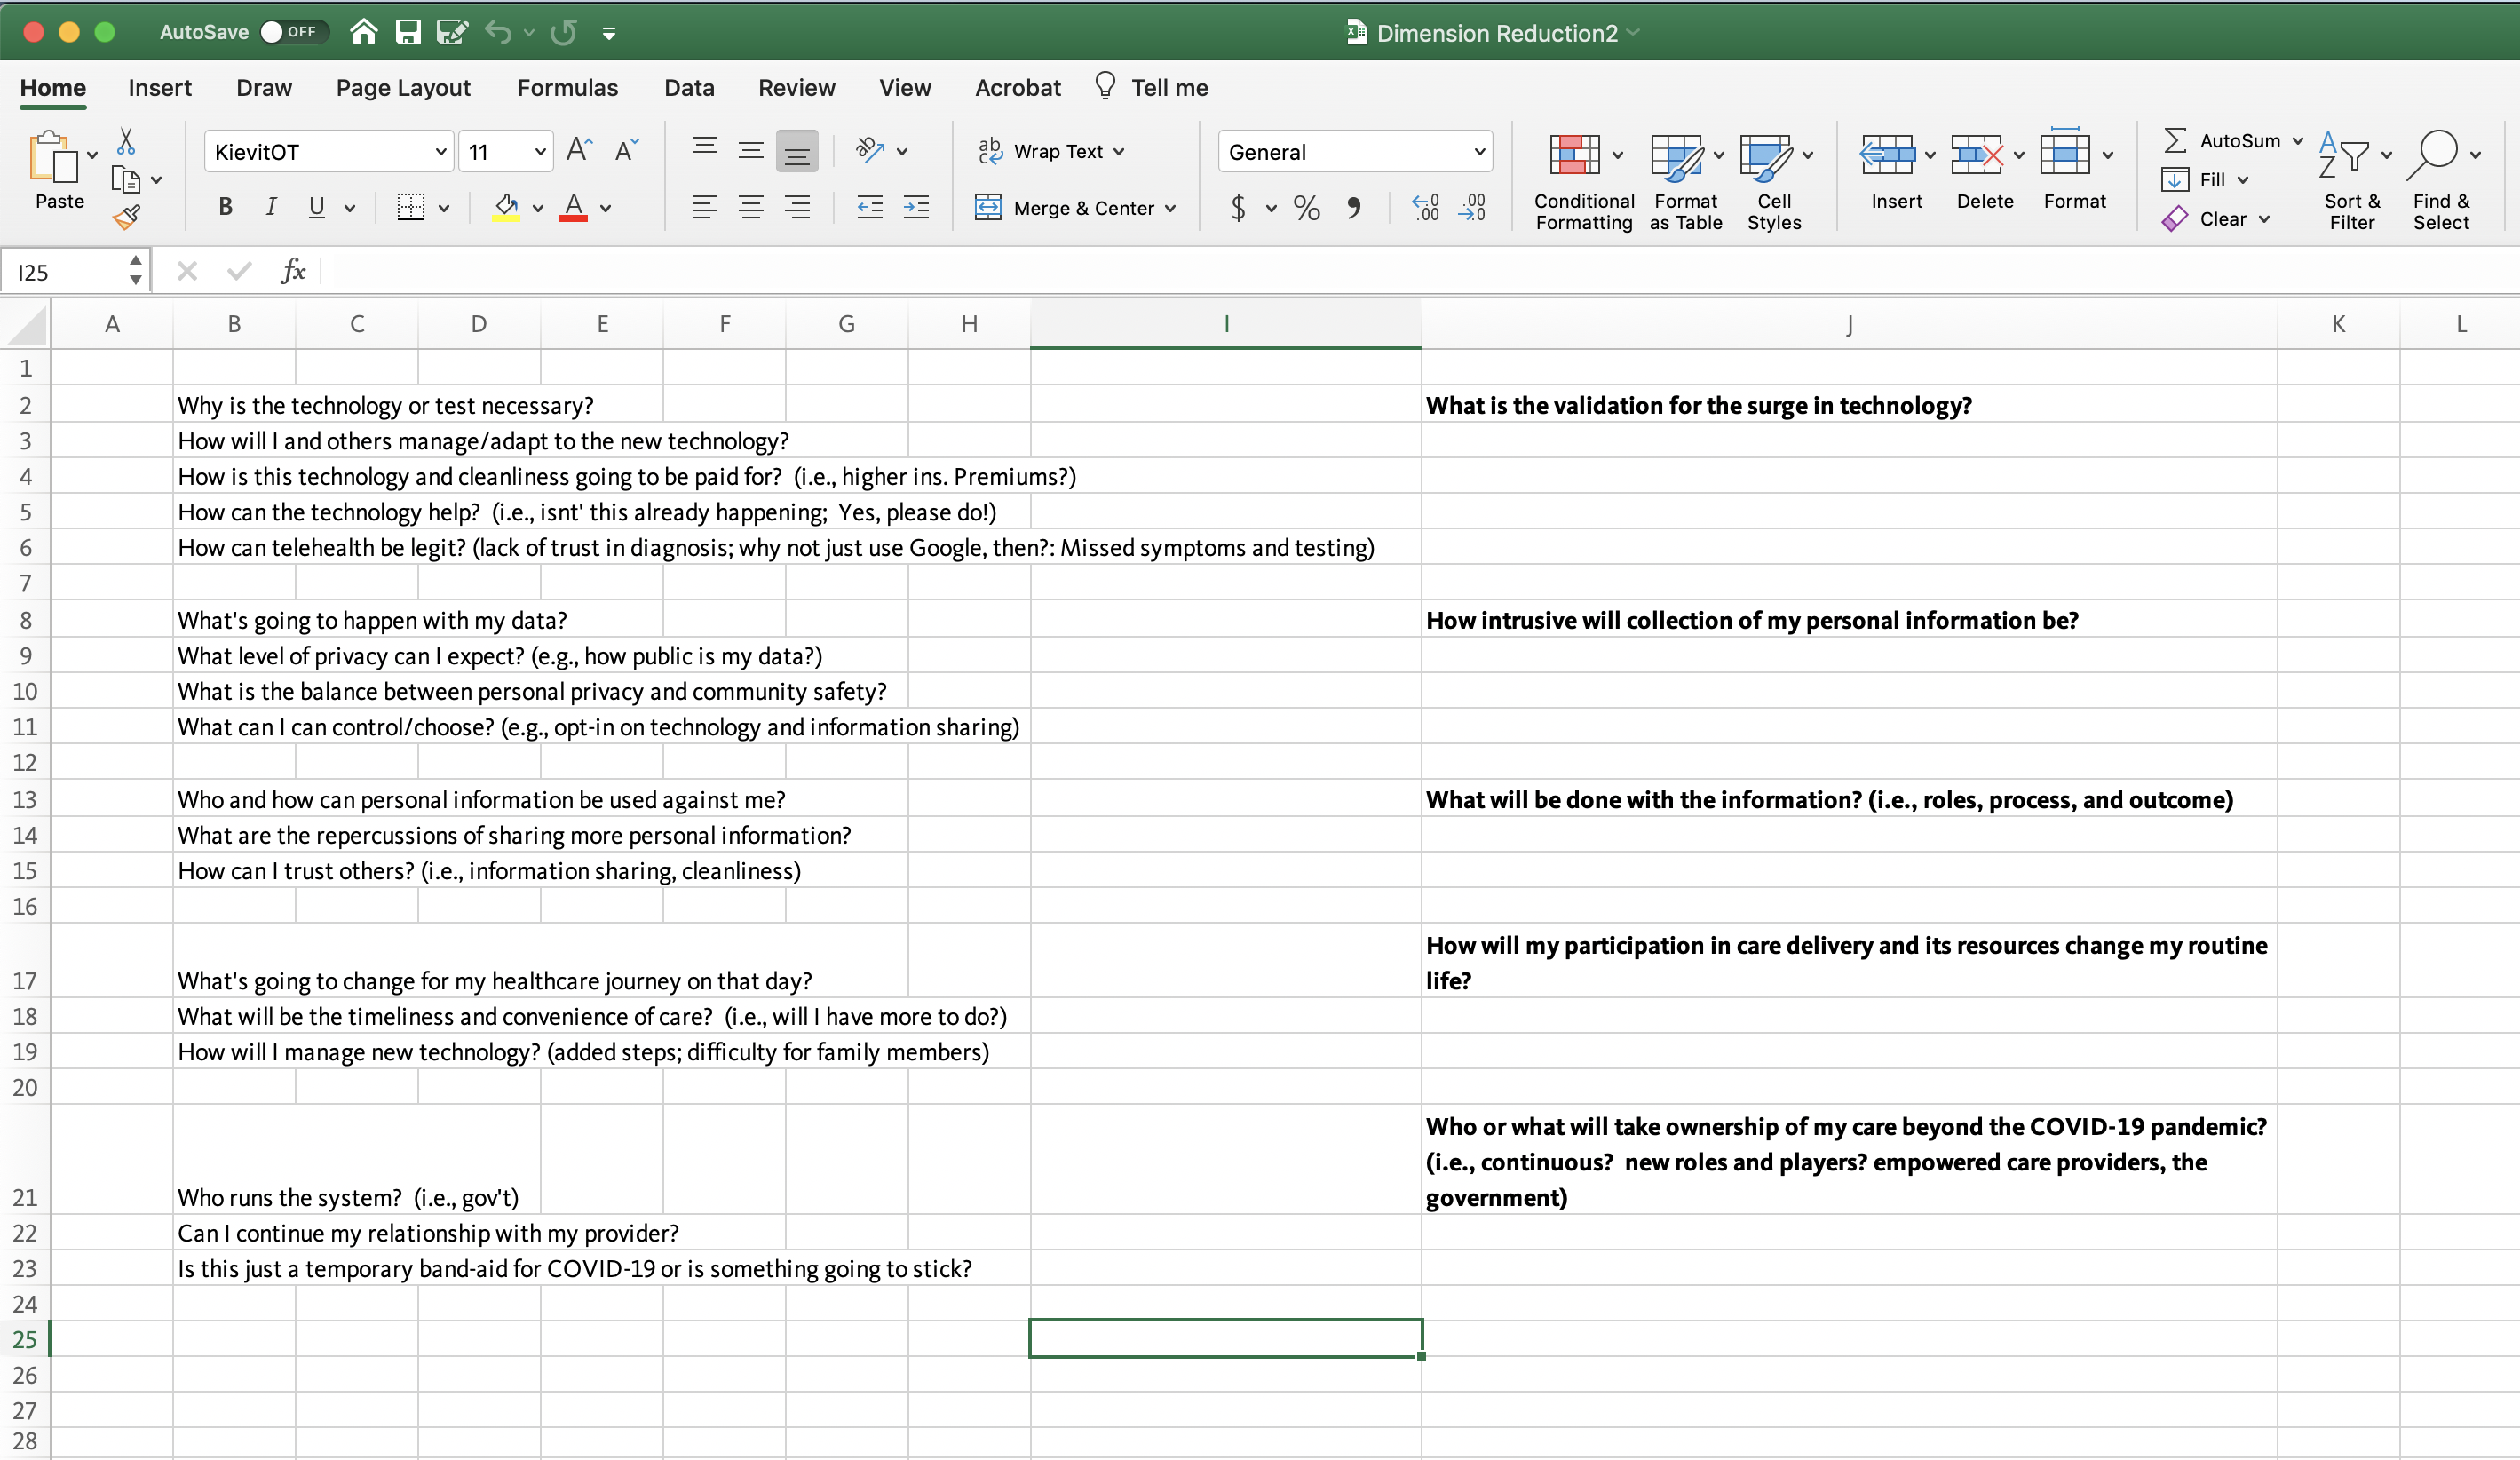
Task: Apply percent style to cells
Action: (1306, 208)
